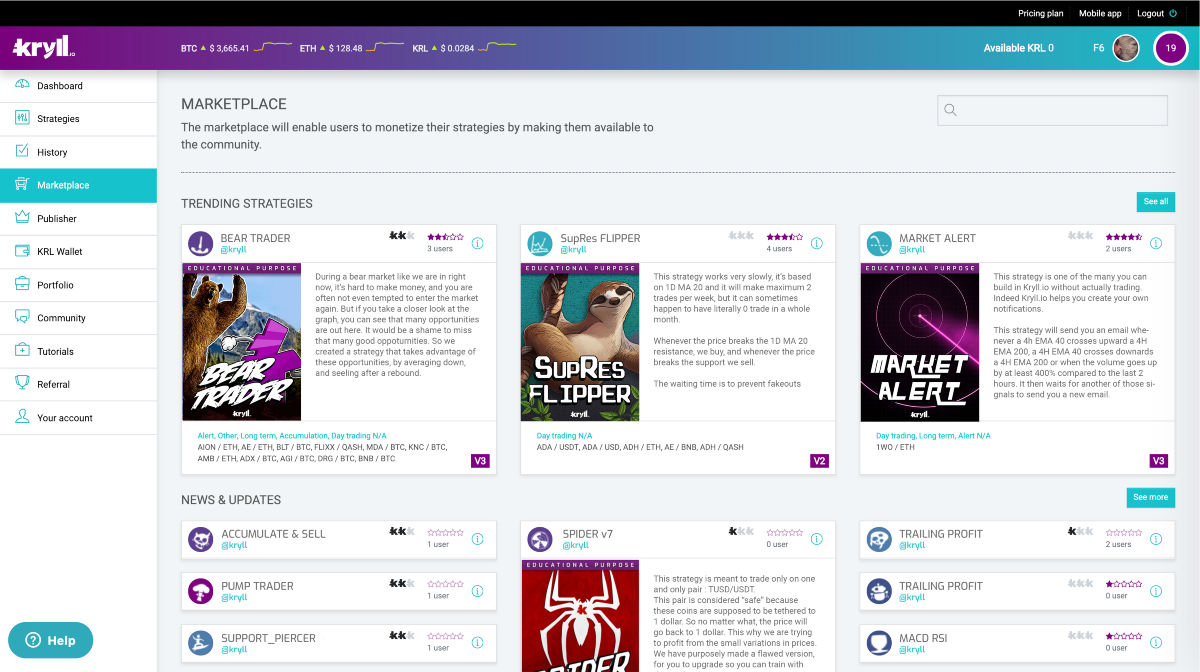
Task: Log out of the account
Action: point(1157,13)
